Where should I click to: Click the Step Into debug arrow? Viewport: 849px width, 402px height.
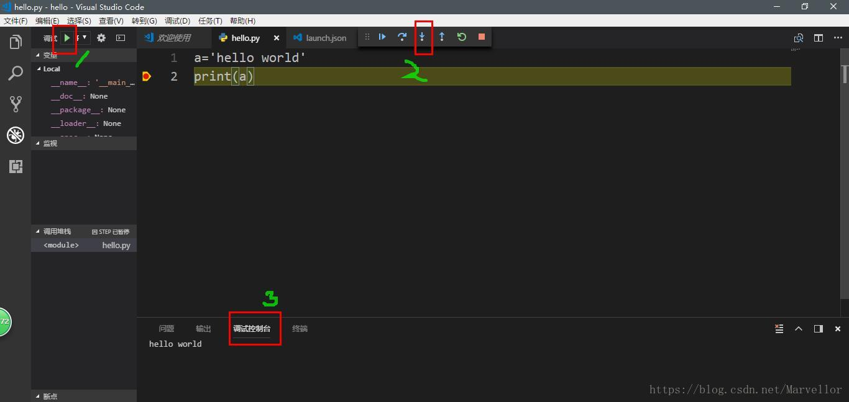422,37
